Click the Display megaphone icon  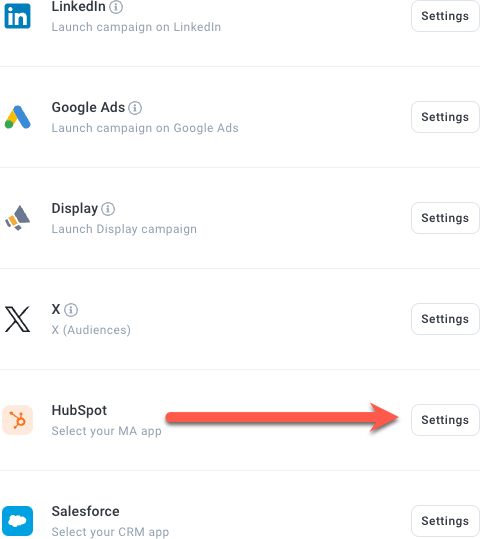click(x=17, y=218)
